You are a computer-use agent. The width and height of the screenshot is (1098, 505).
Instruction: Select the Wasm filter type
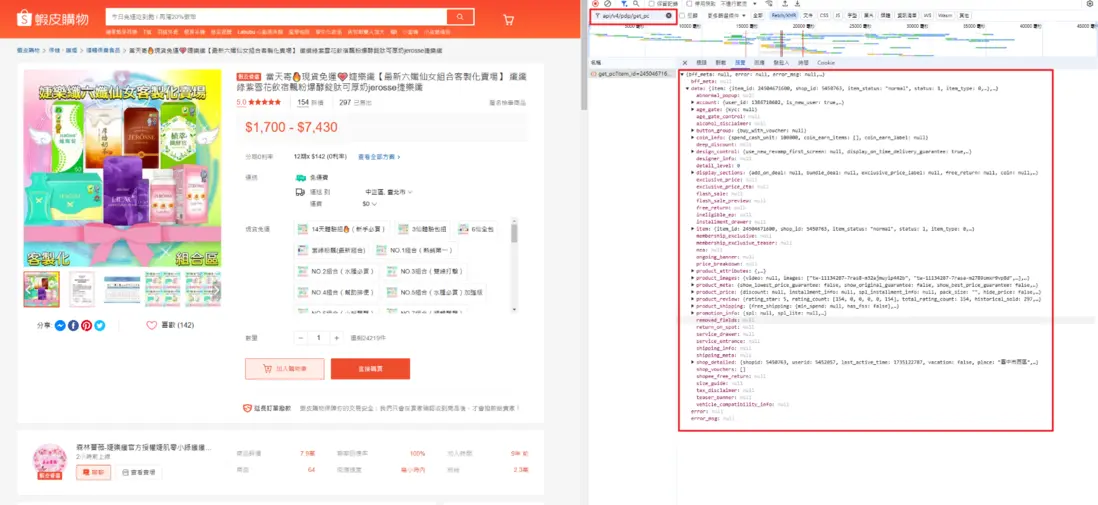[945, 15]
